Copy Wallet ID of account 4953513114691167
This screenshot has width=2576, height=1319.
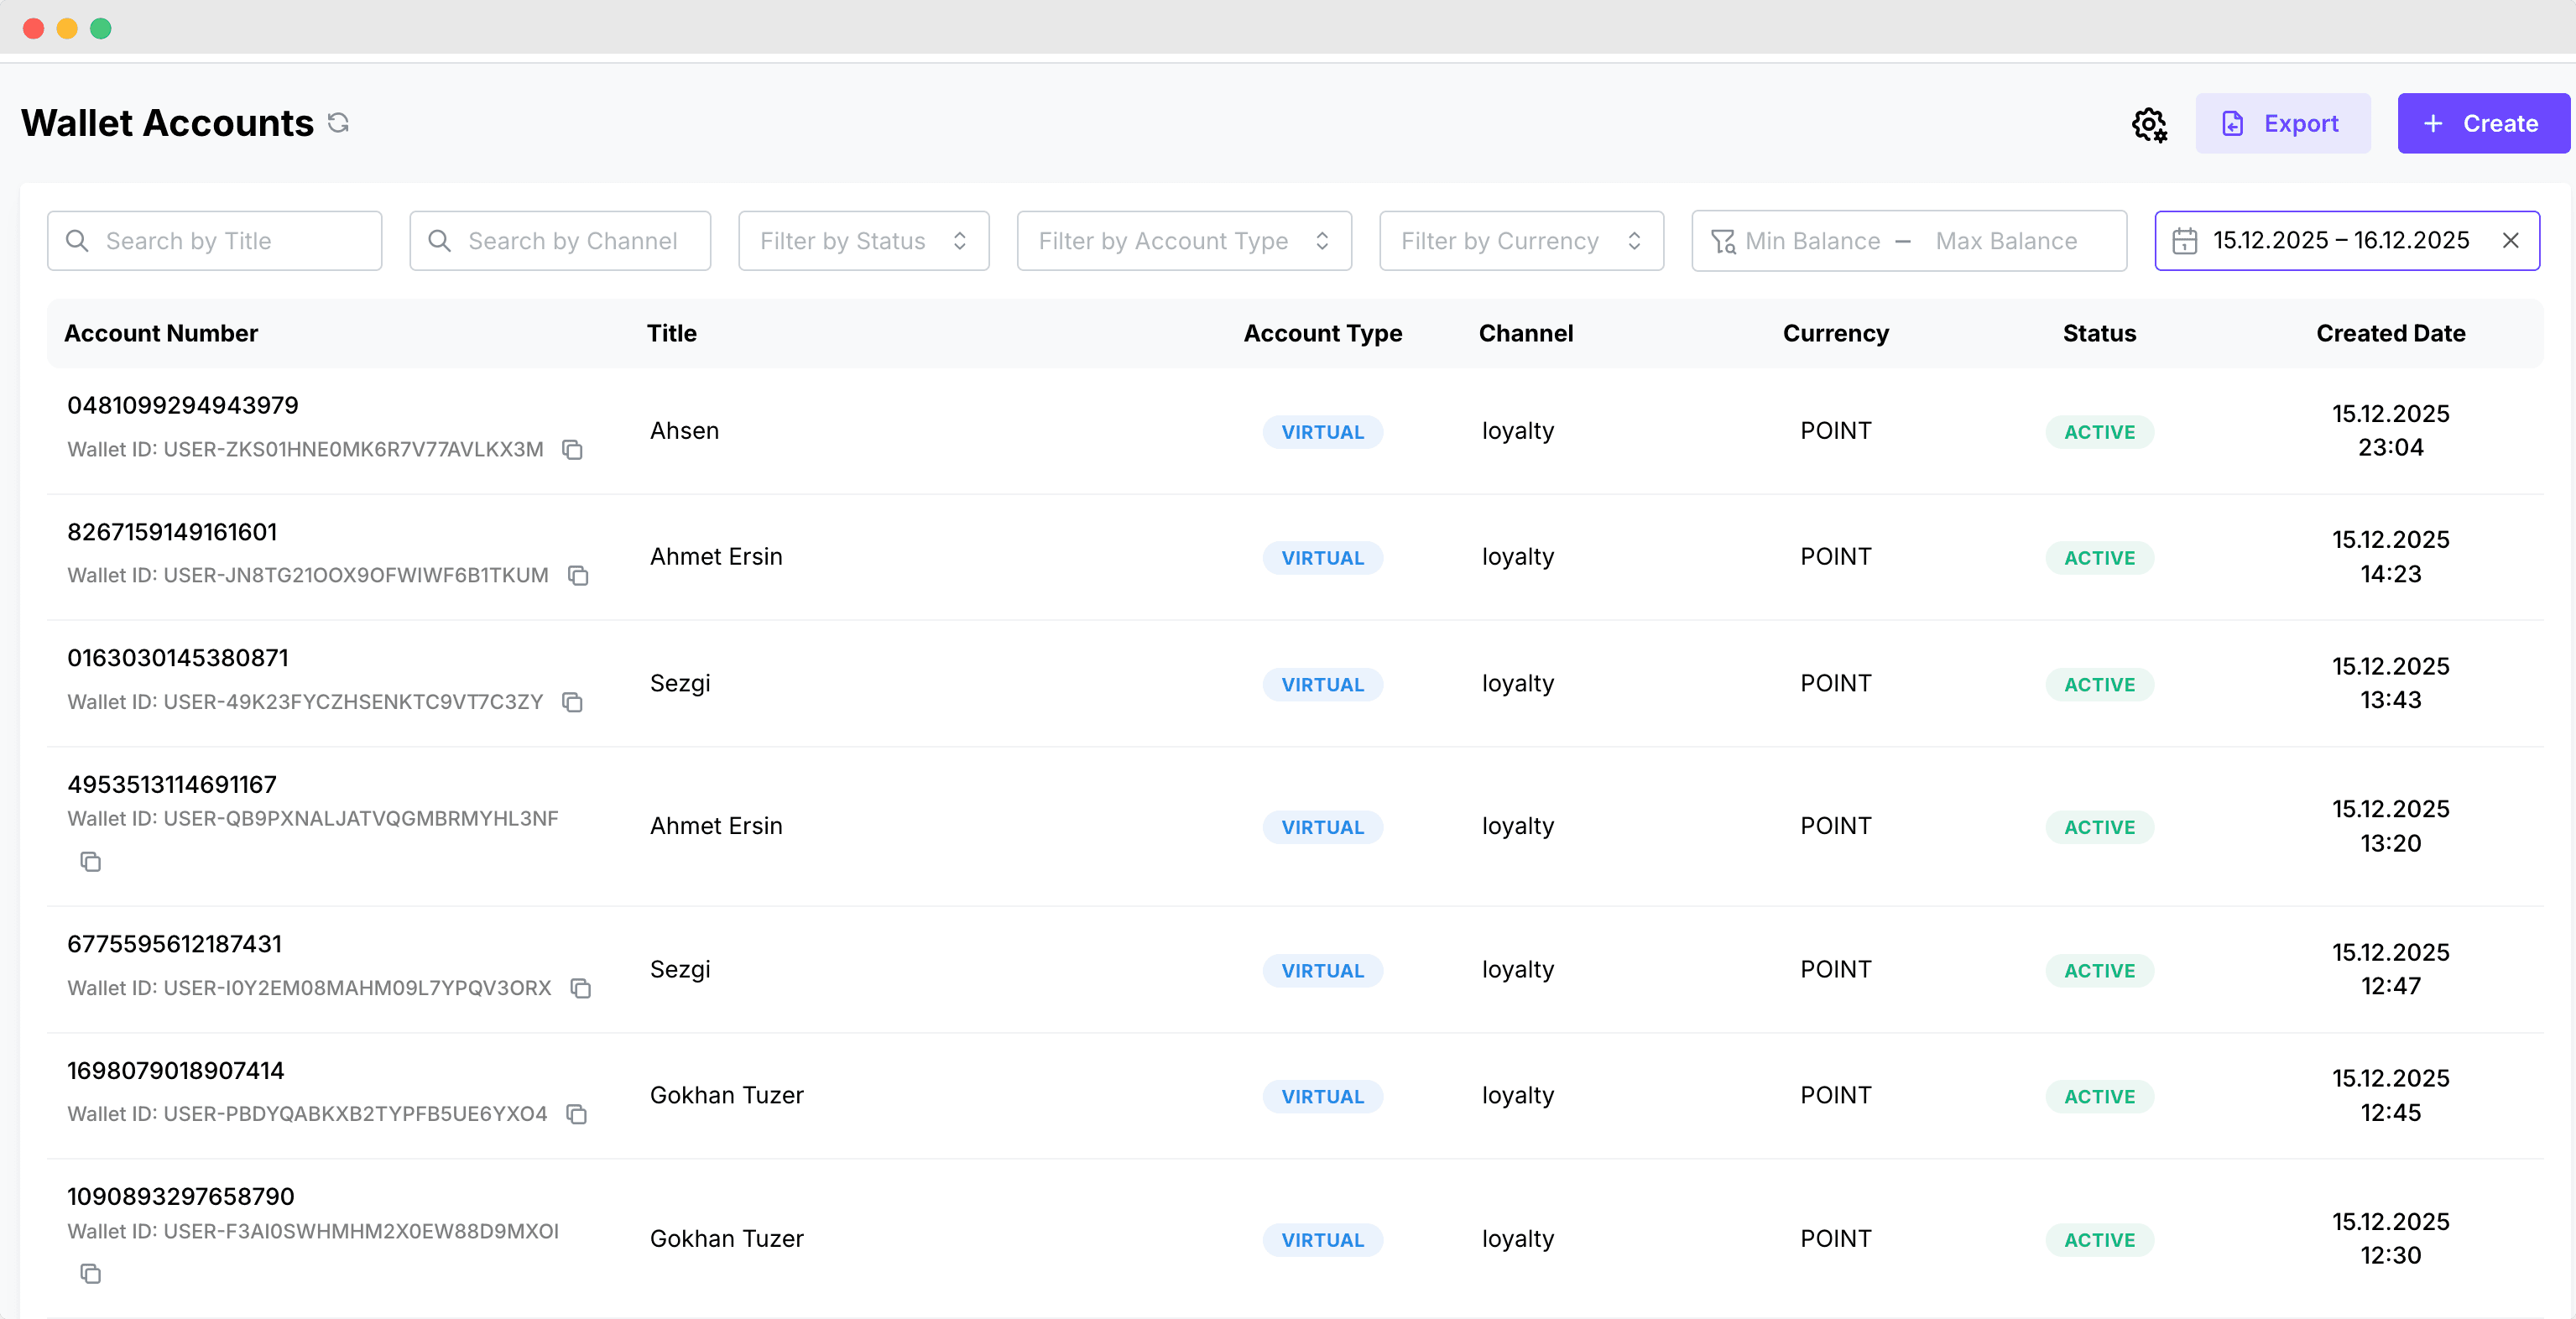(x=91, y=861)
